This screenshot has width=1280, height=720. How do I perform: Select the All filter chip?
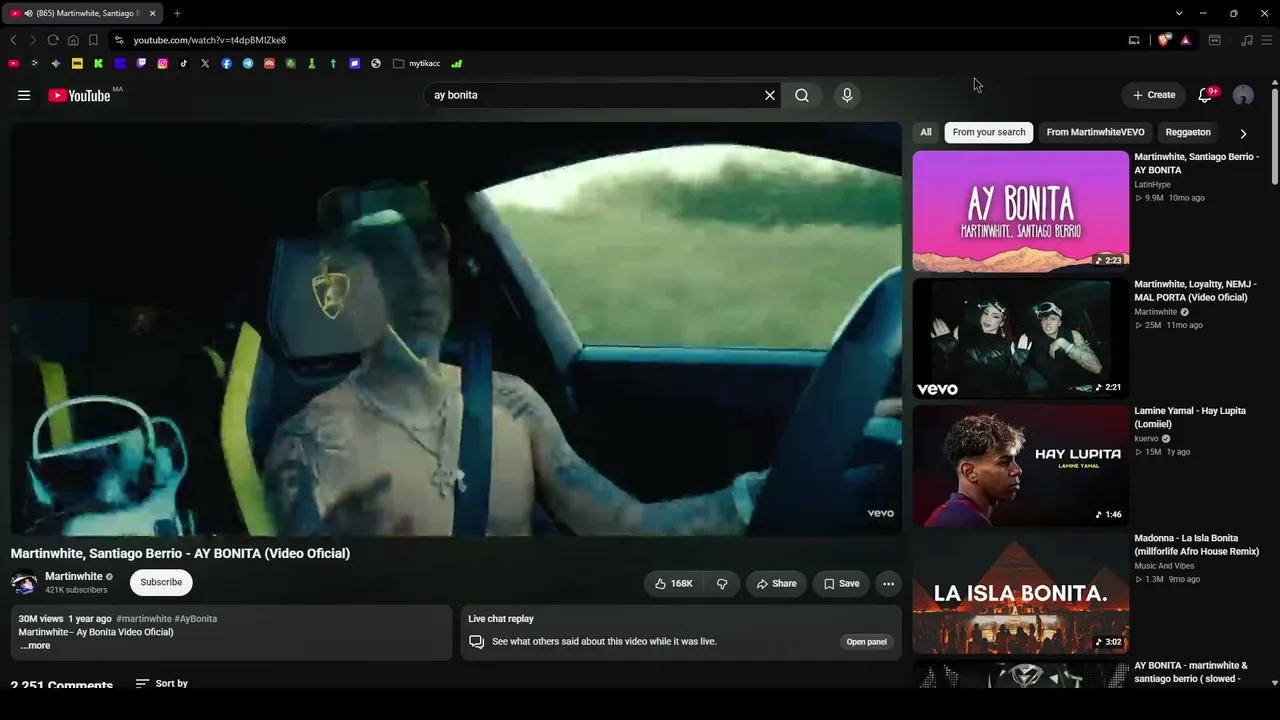pos(926,132)
